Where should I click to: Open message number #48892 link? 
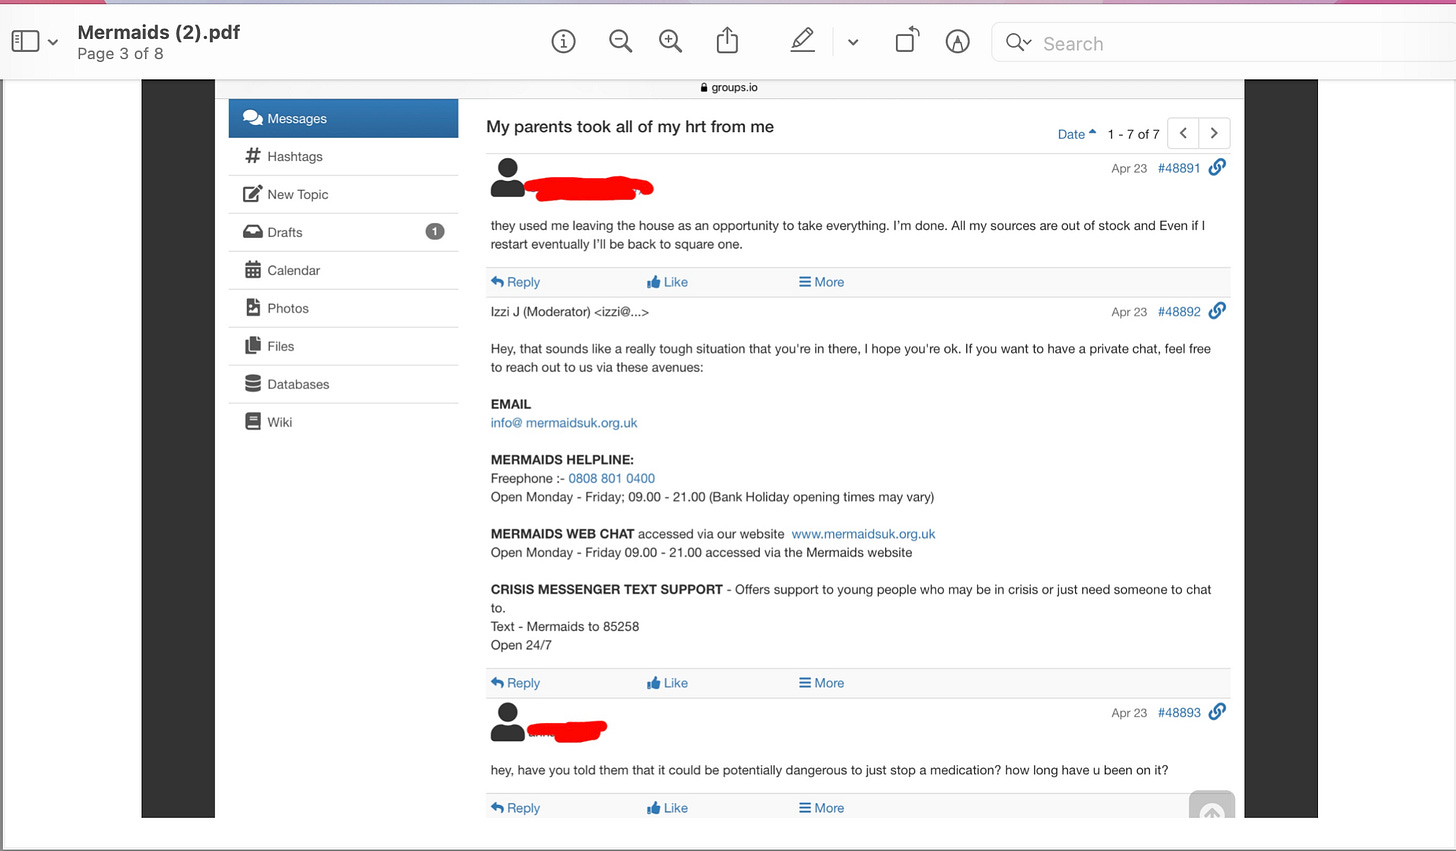(1179, 312)
